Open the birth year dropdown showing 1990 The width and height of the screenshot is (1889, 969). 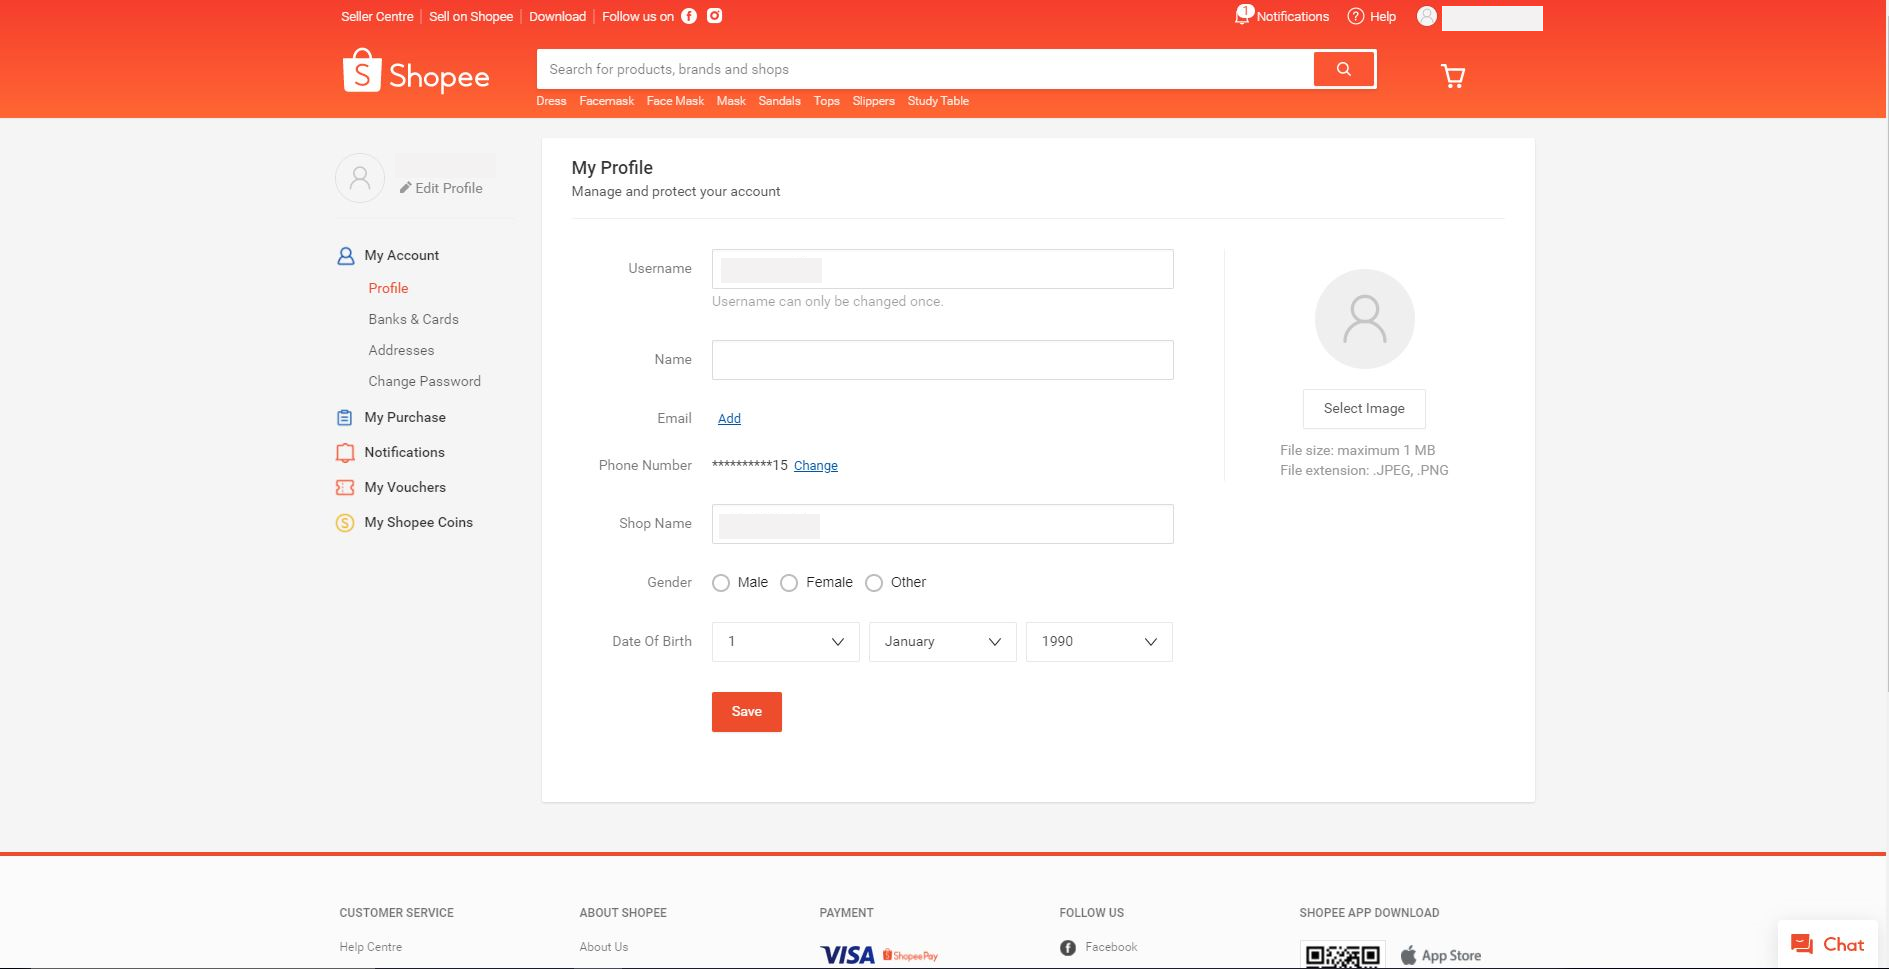coord(1099,642)
